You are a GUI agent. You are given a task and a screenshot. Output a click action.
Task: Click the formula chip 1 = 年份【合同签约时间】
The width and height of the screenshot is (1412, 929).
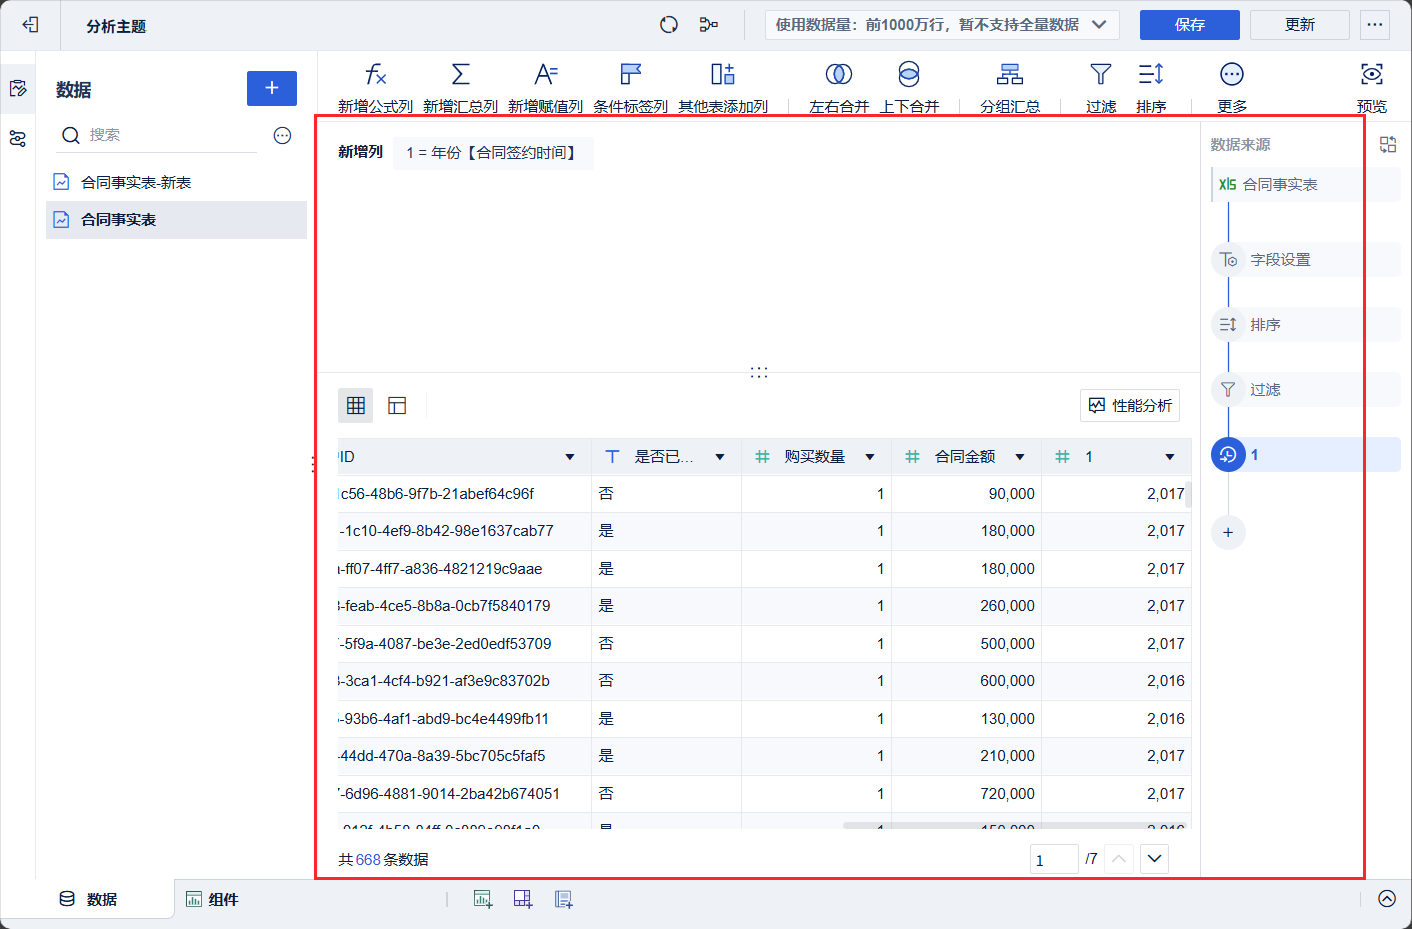pos(493,153)
